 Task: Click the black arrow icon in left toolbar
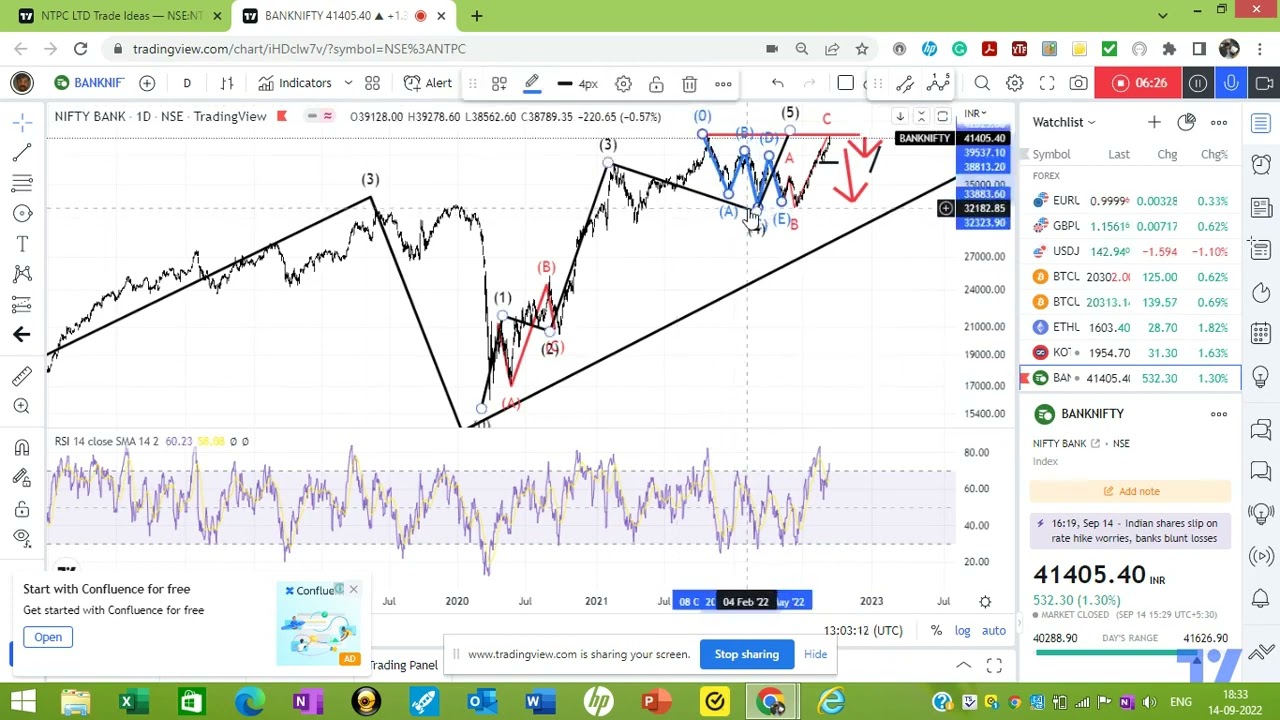point(22,335)
